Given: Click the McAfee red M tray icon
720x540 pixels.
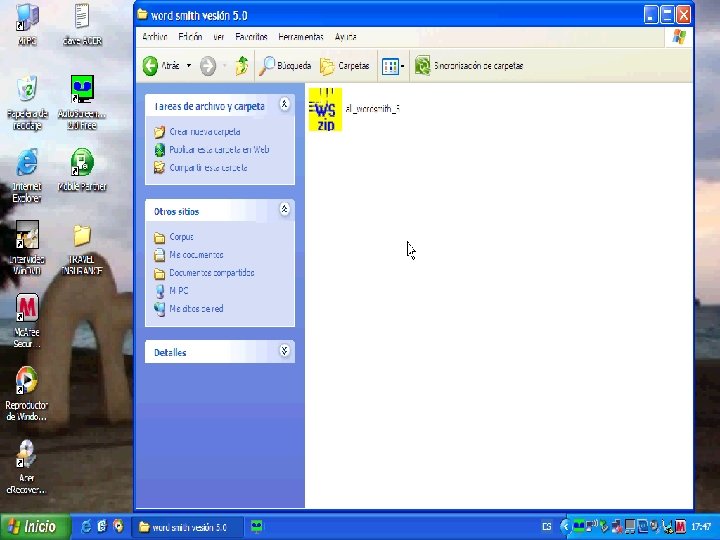Looking at the screenshot, I should pyautogui.click(x=681, y=526).
